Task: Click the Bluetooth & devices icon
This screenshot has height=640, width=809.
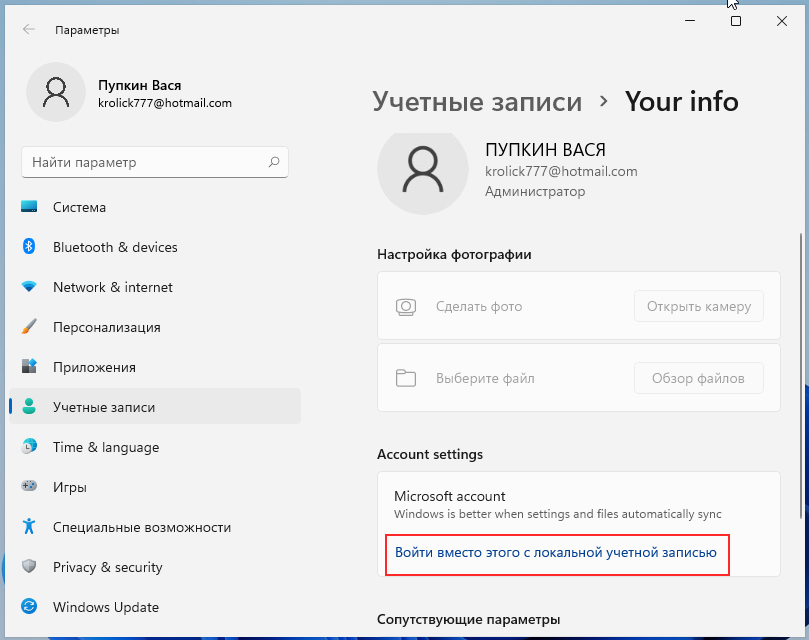Action: [x=30, y=247]
